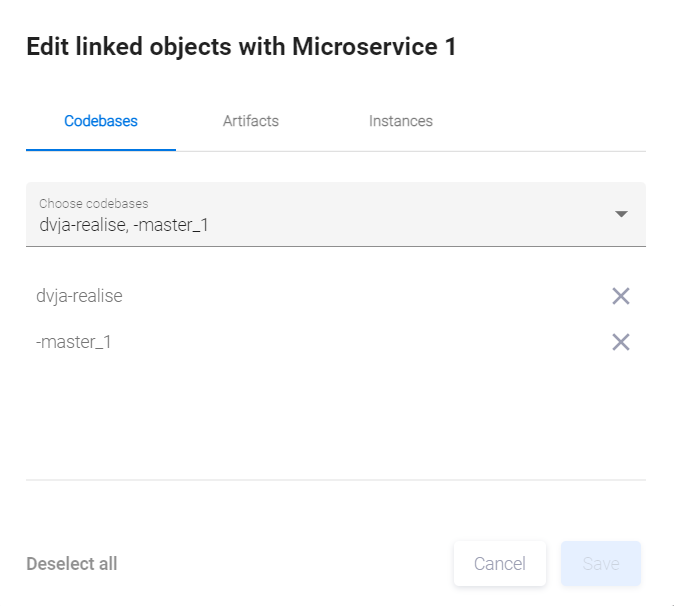
Task: Click the Save button
Action: tap(601, 564)
